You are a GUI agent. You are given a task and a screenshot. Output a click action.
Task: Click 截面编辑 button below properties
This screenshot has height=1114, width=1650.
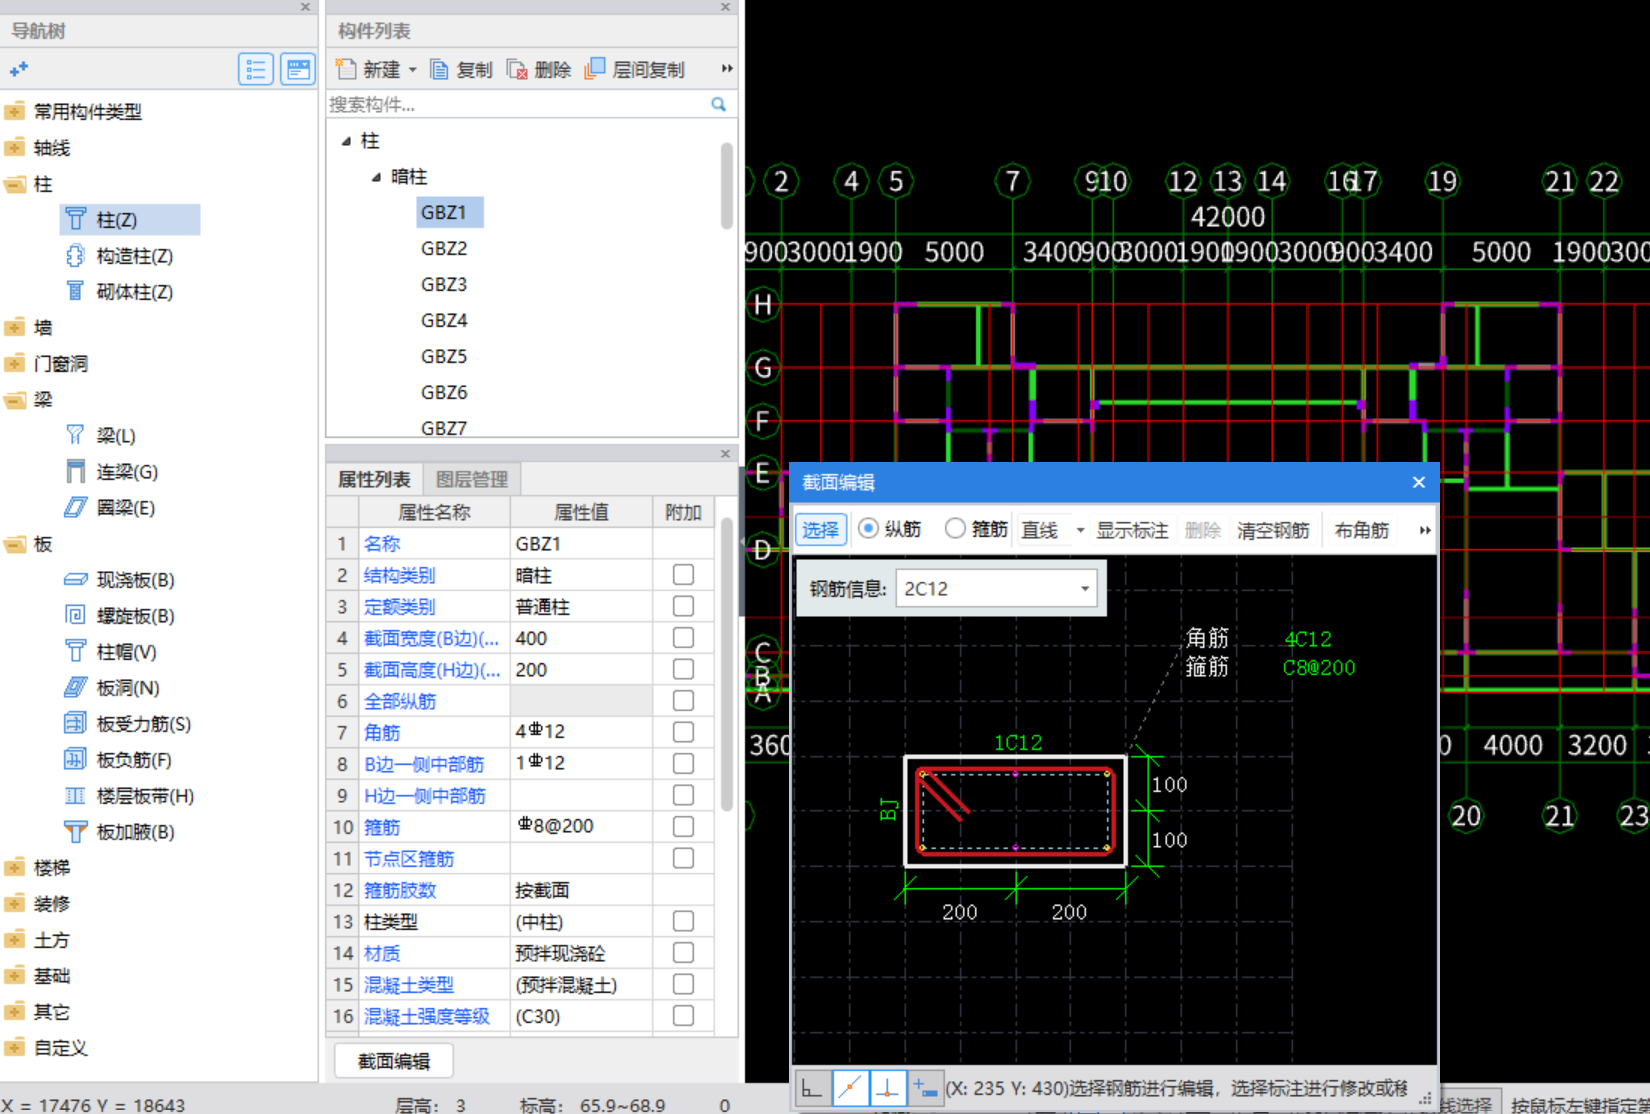click(394, 1061)
